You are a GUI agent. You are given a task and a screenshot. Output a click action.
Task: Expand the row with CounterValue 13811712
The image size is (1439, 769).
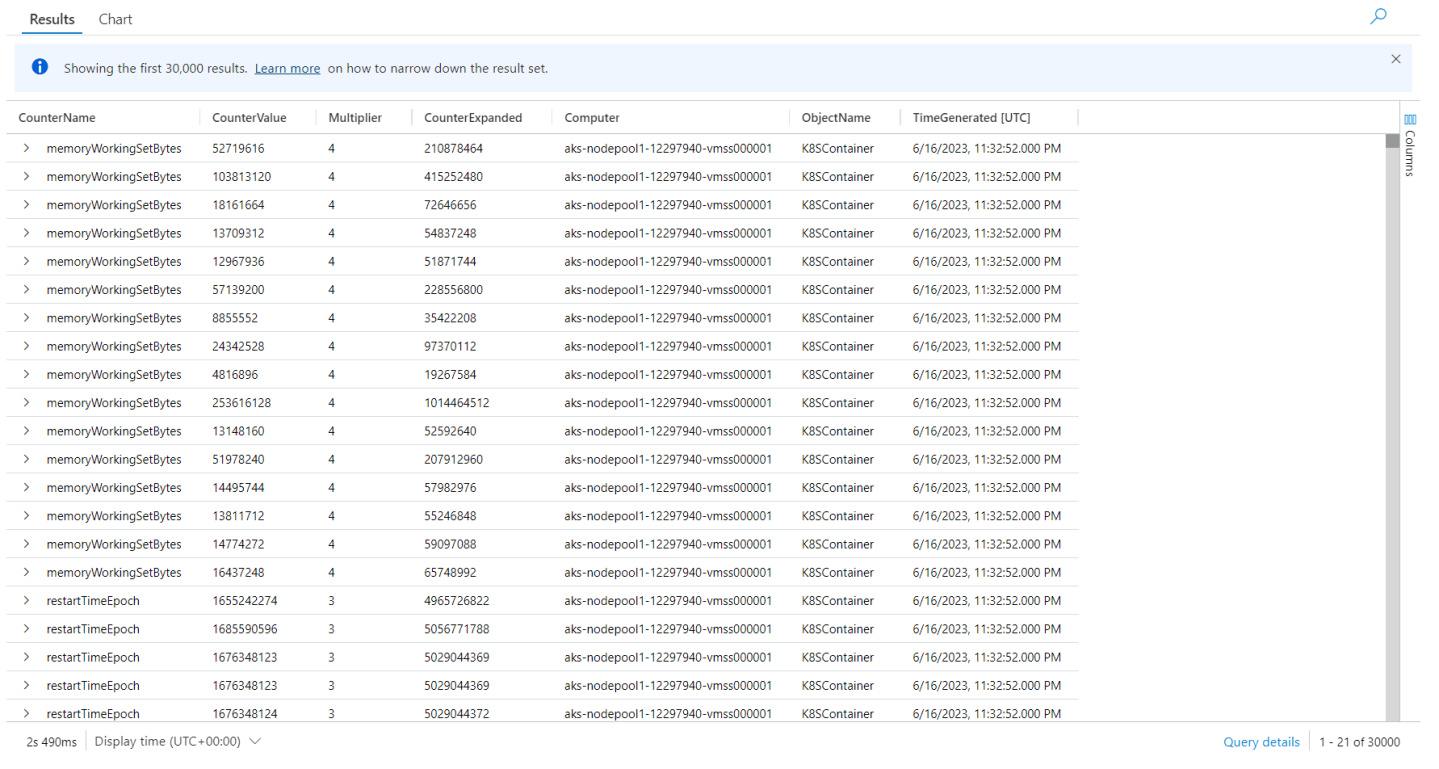(26, 516)
